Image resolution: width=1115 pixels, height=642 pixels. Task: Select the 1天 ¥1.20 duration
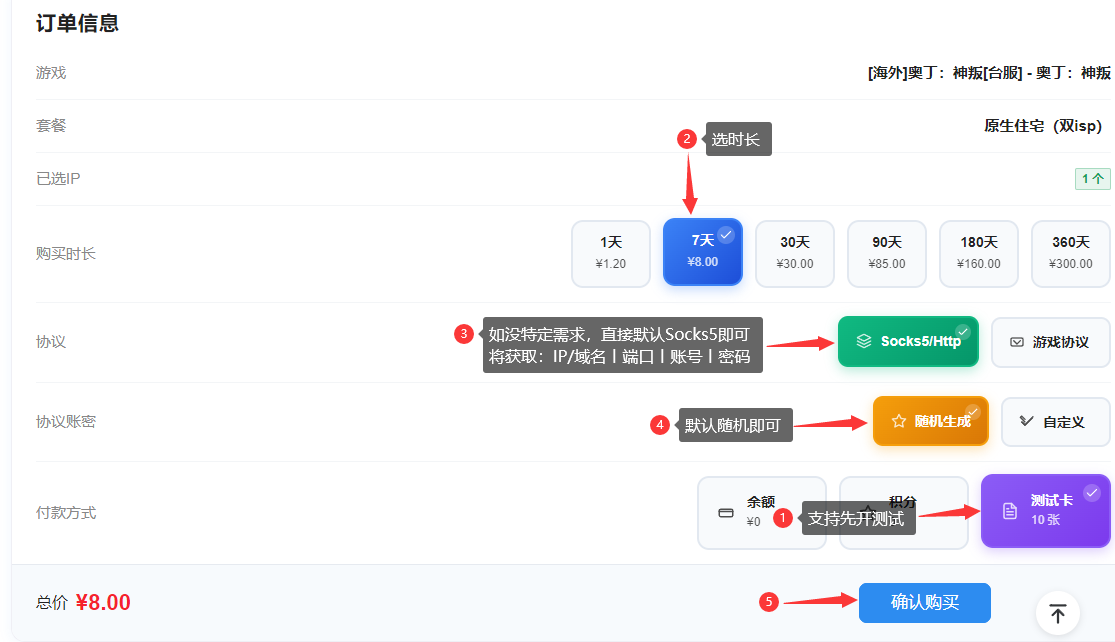[610, 253]
